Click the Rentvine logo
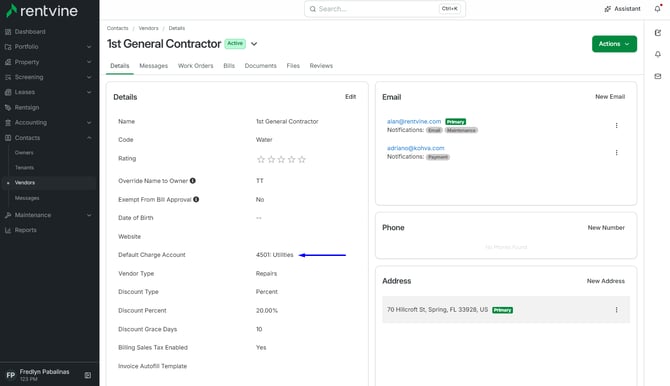This screenshot has height=386, width=670. pyautogui.click(x=42, y=11)
